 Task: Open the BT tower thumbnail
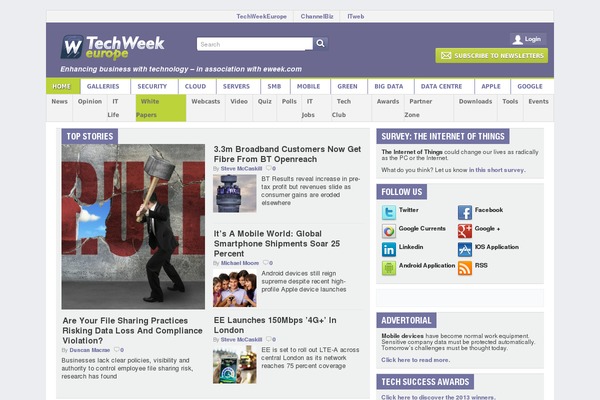[x=235, y=193]
